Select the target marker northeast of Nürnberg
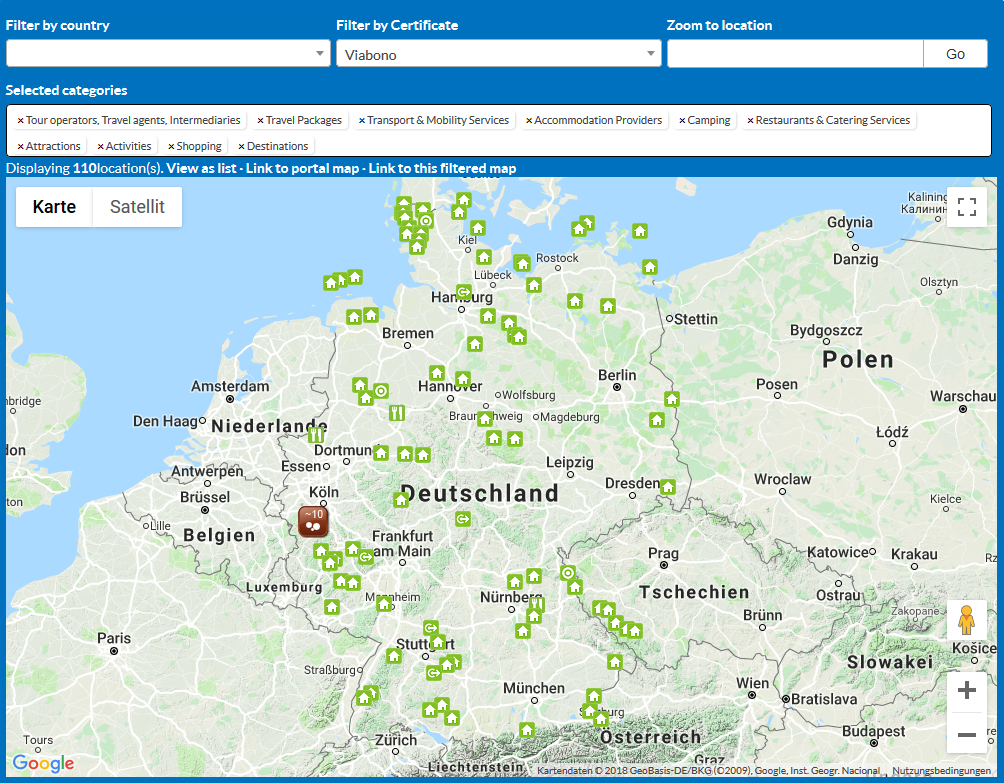1004x783 pixels. (x=567, y=572)
